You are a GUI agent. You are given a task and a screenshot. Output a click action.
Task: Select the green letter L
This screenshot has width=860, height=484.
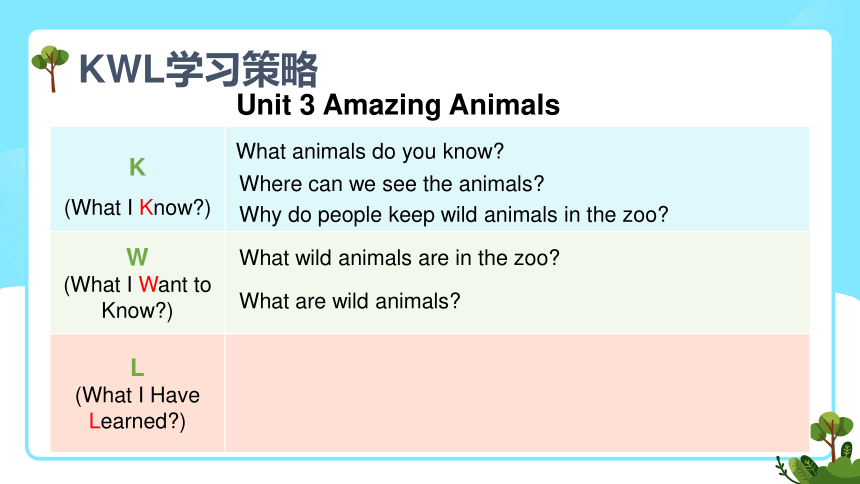[137, 367]
